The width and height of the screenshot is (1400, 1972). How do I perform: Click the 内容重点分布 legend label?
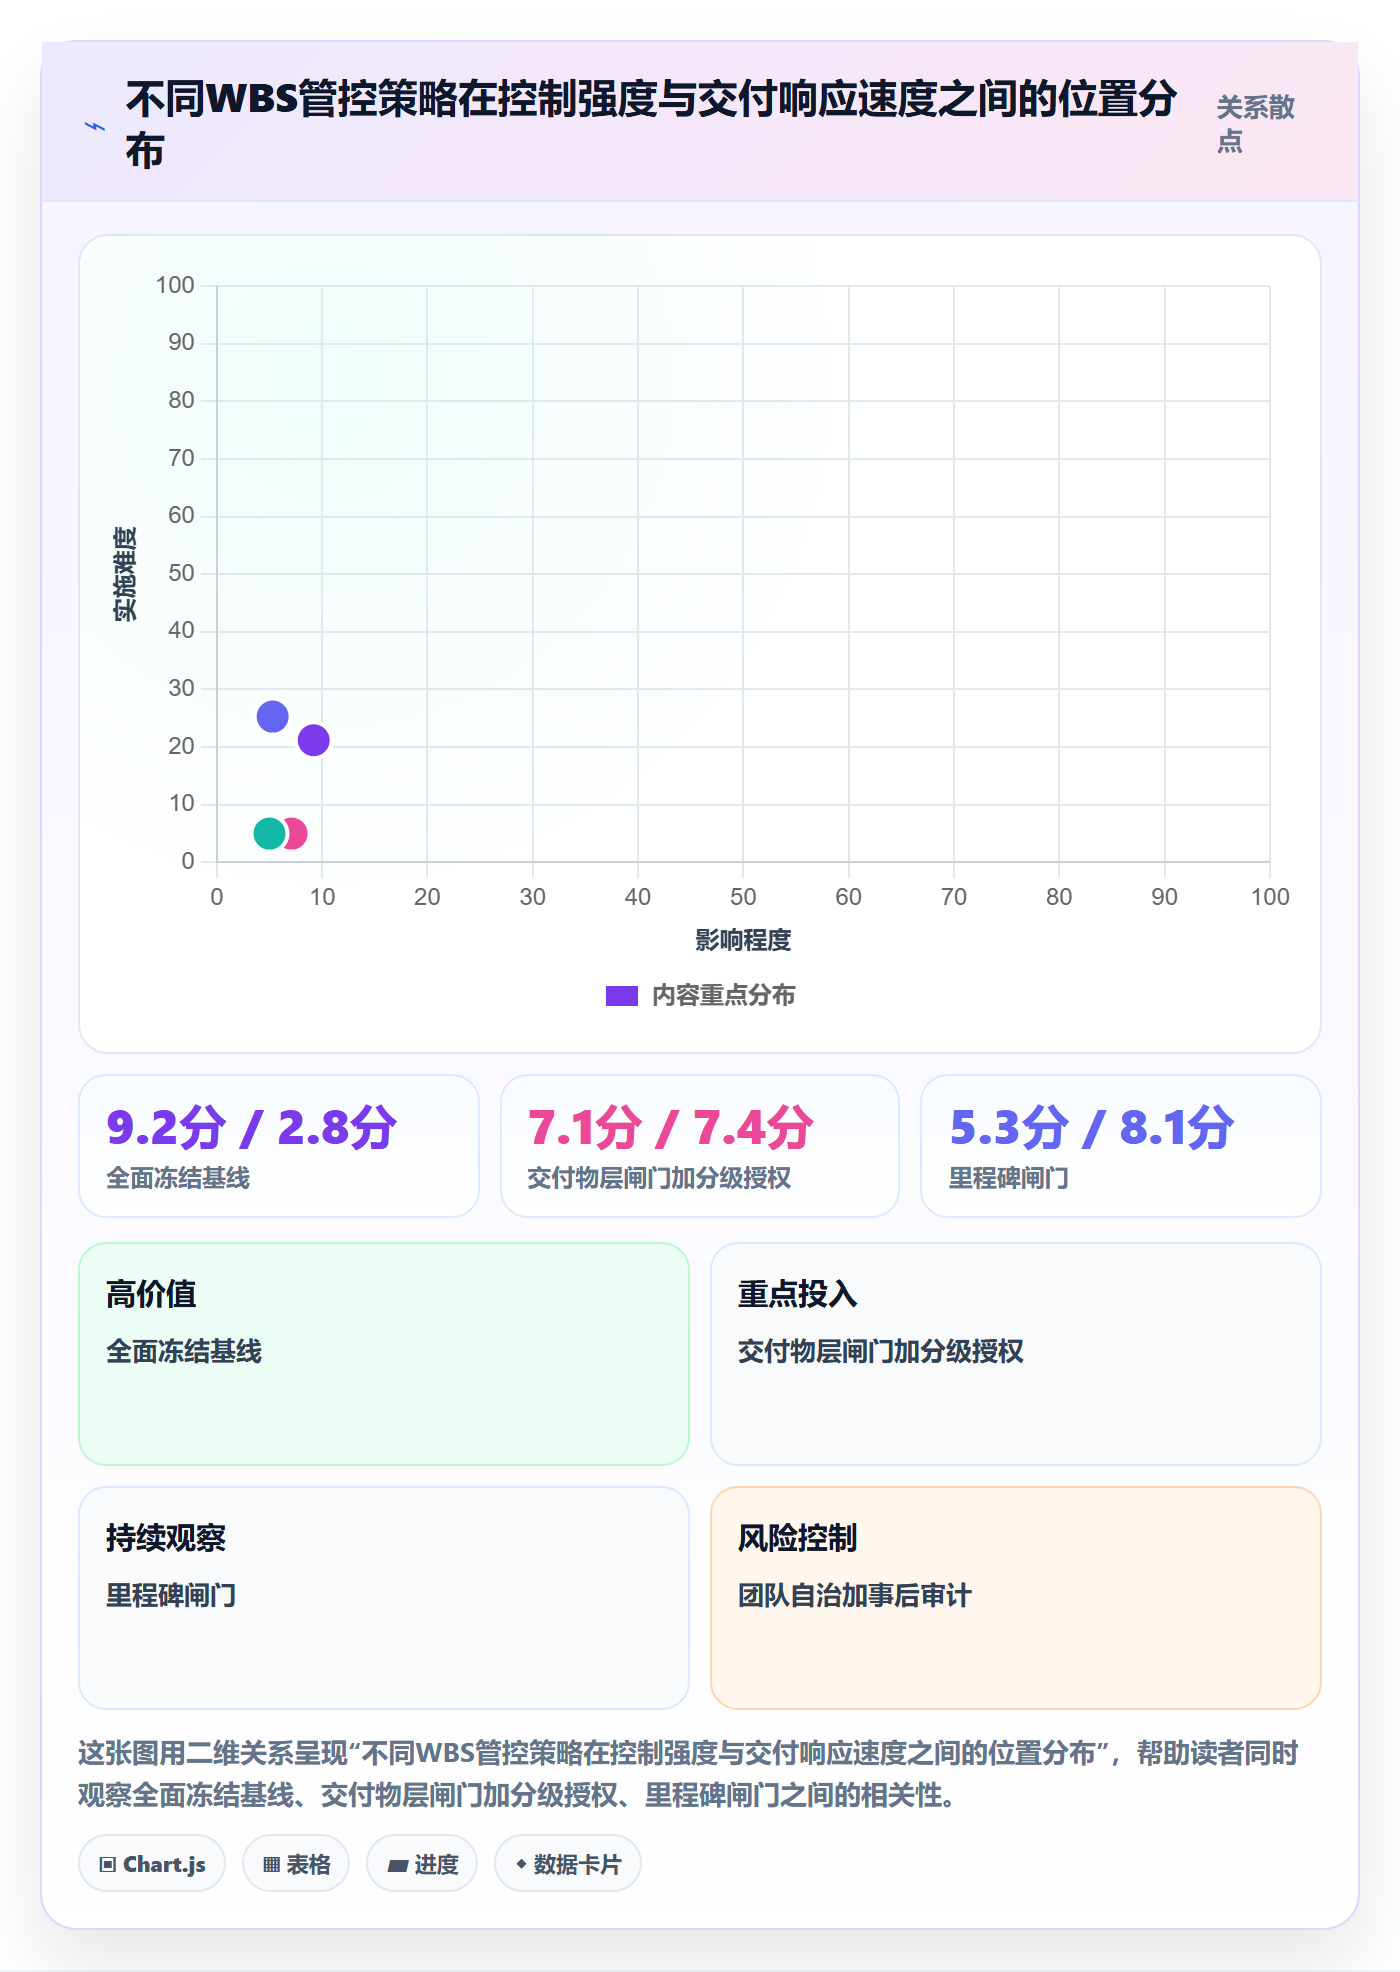723,996
